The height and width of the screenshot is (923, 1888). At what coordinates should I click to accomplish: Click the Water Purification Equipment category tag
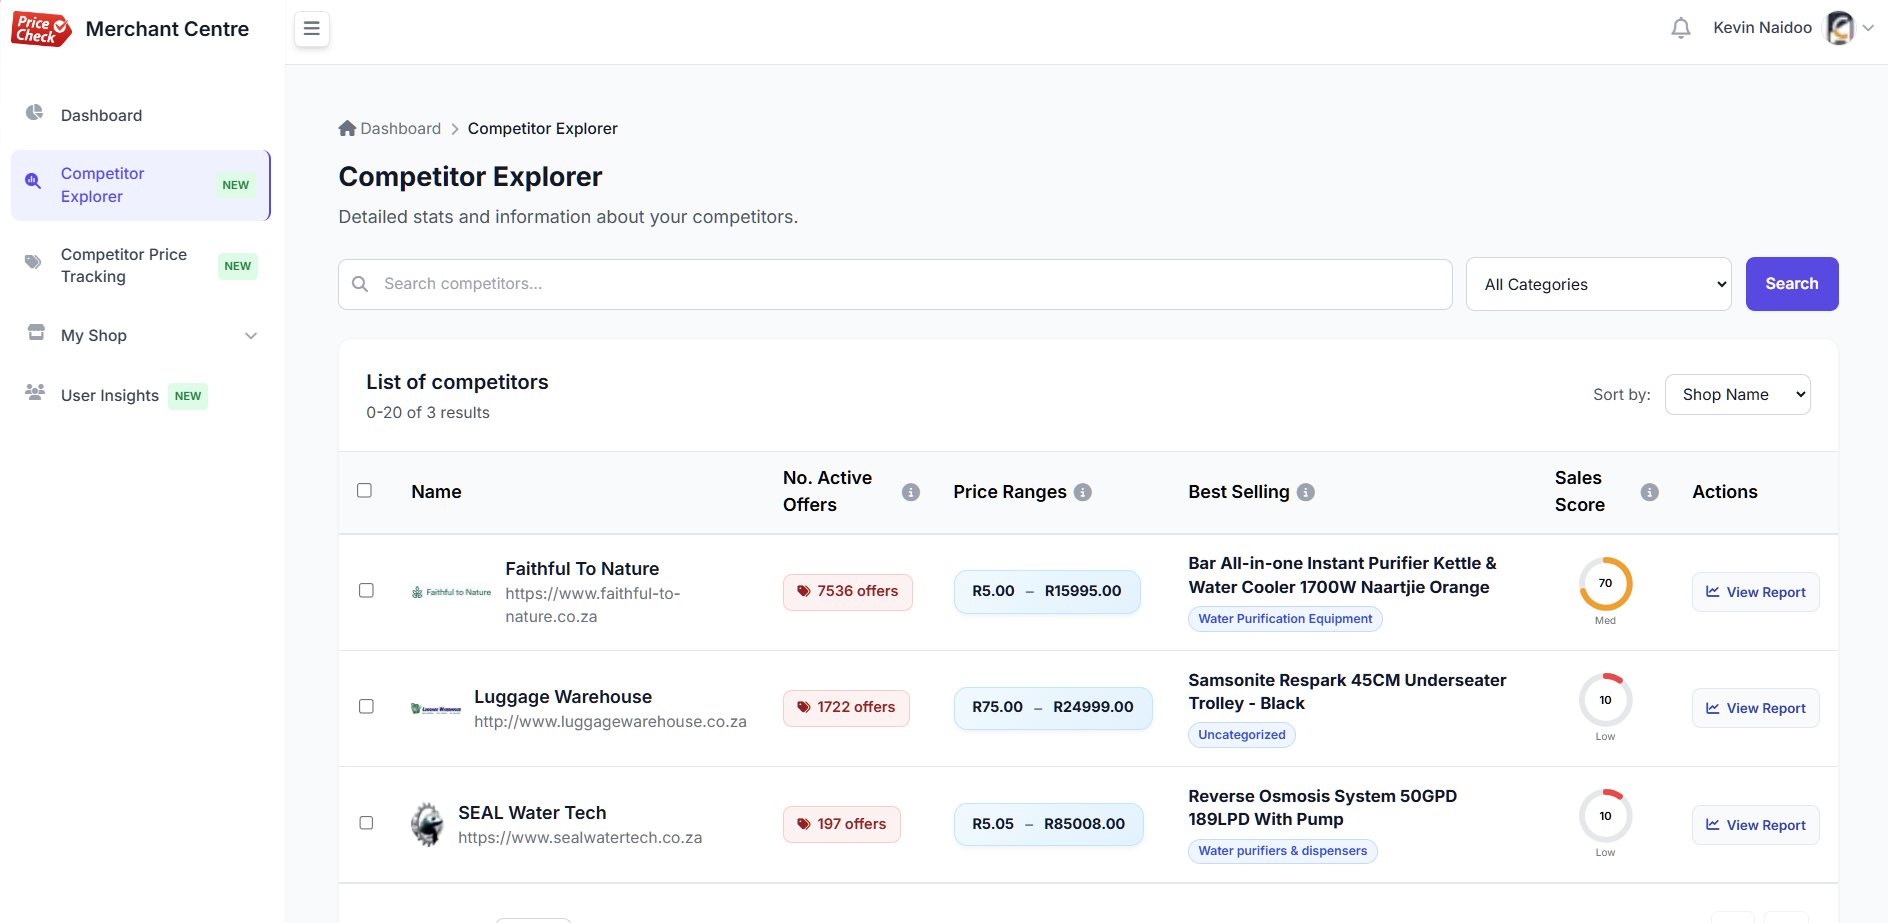click(1285, 619)
